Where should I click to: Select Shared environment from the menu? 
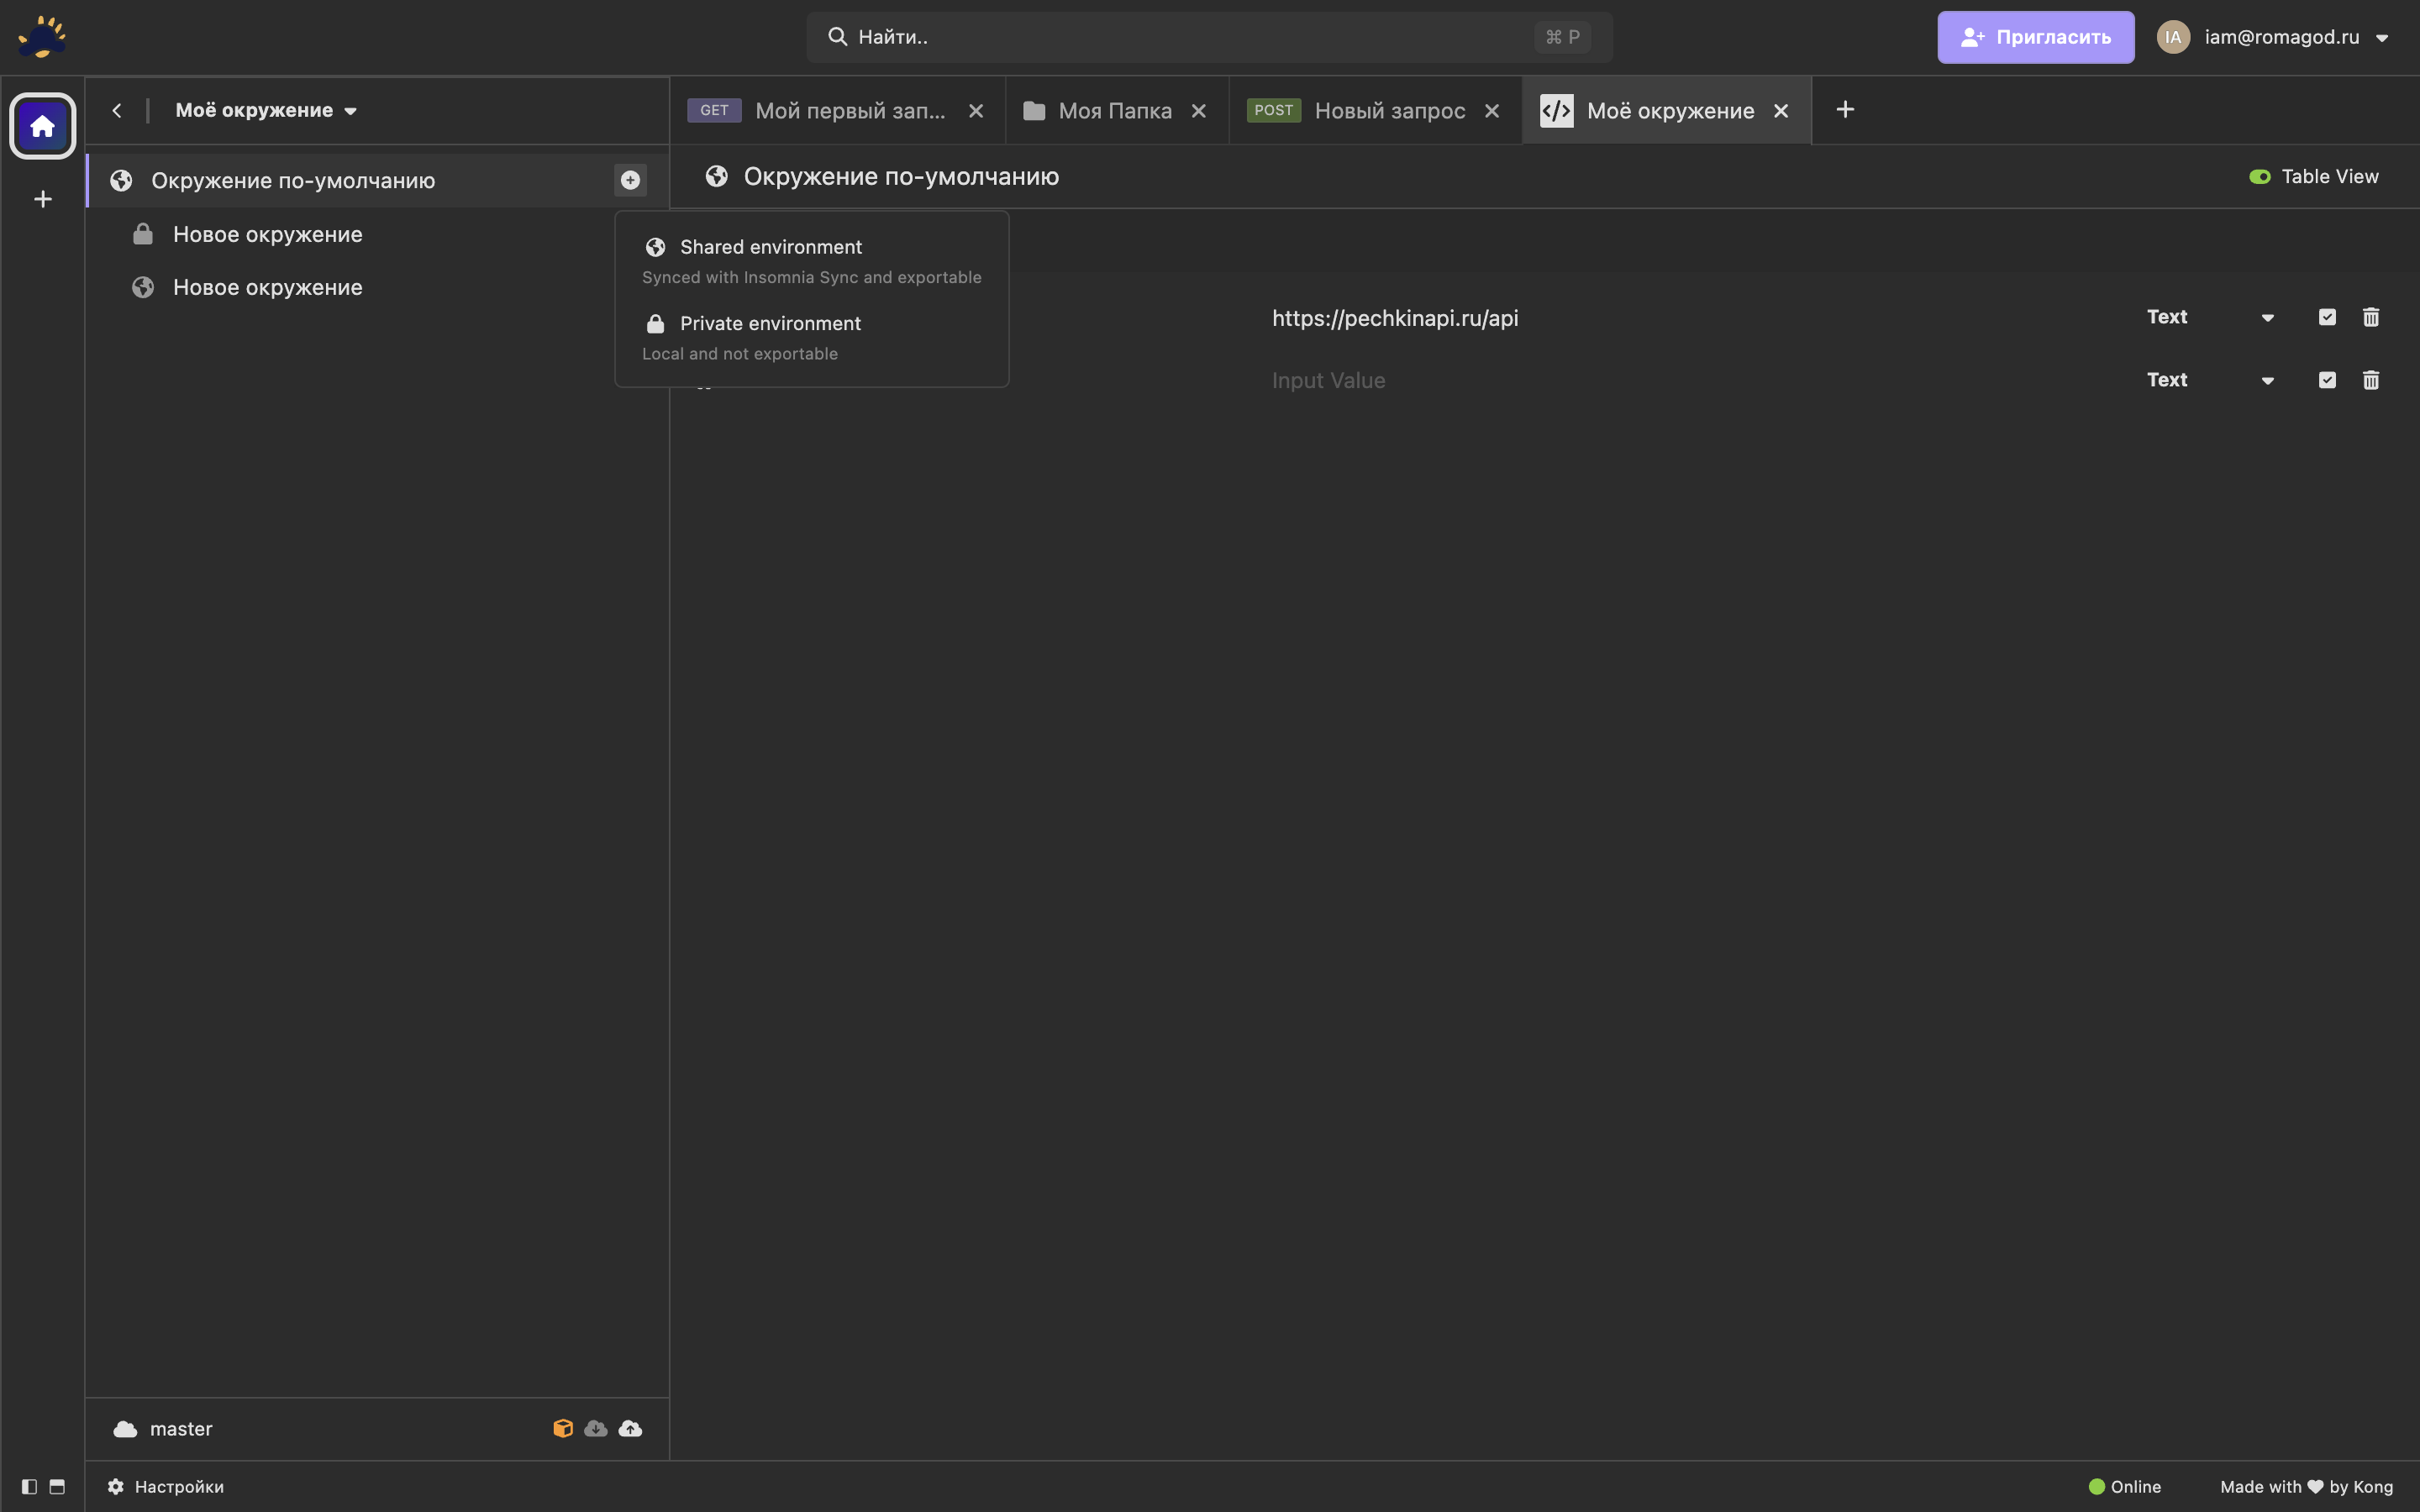pyautogui.click(x=770, y=247)
